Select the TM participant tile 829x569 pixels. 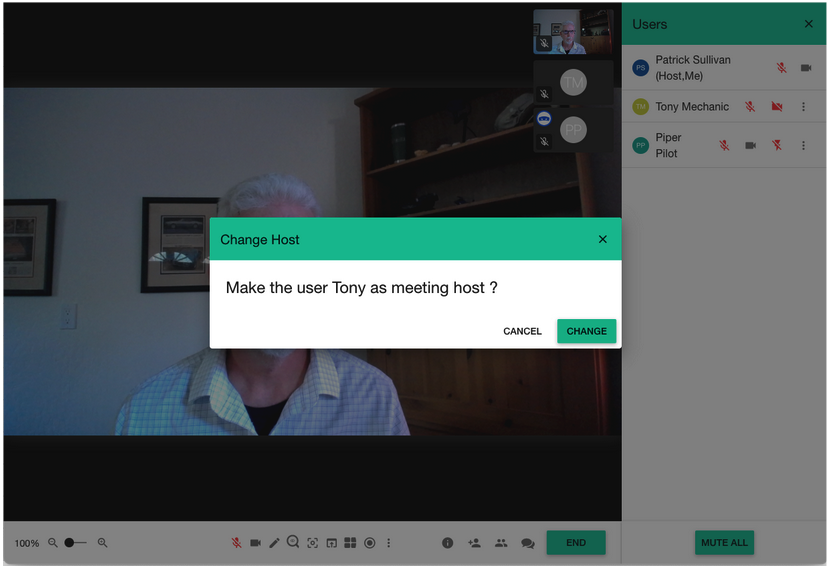573,82
